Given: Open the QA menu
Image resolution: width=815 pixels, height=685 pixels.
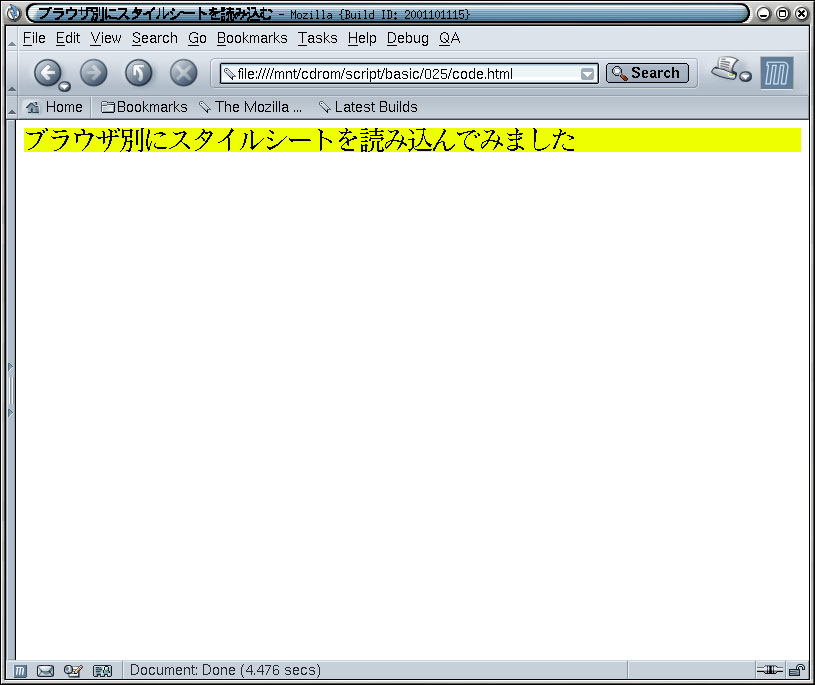Looking at the screenshot, I should coord(449,38).
